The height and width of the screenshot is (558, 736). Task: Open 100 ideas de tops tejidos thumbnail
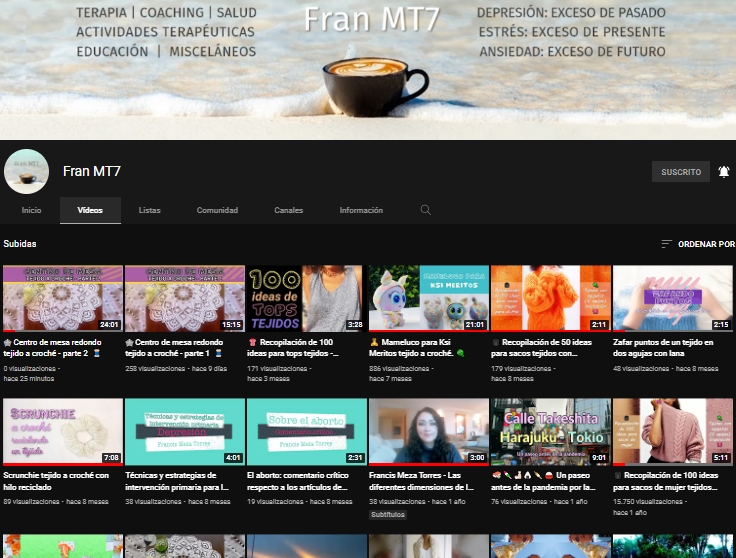307,298
